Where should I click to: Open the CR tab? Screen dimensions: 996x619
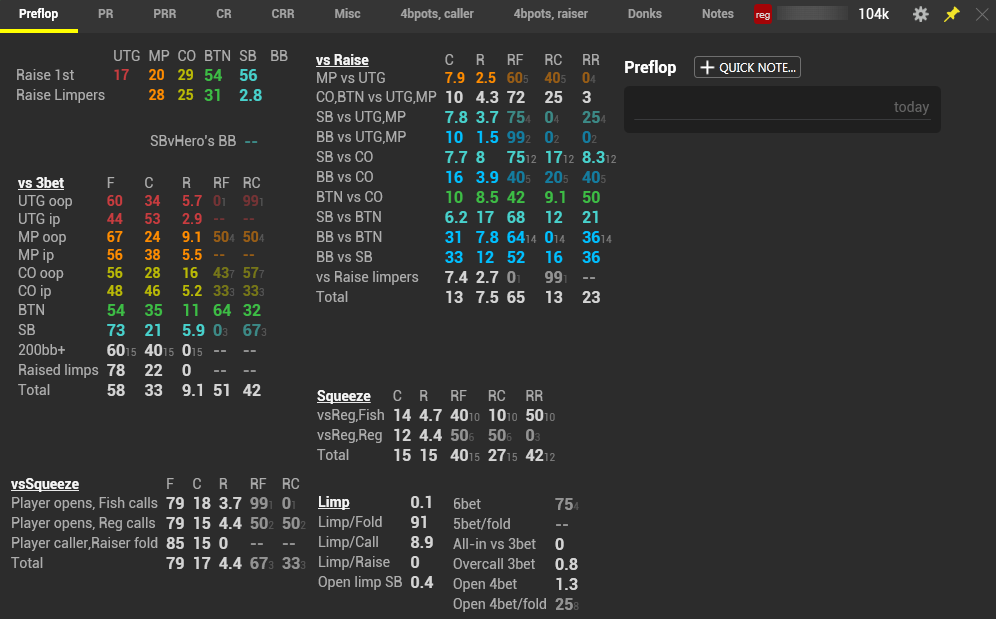[224, 14]
